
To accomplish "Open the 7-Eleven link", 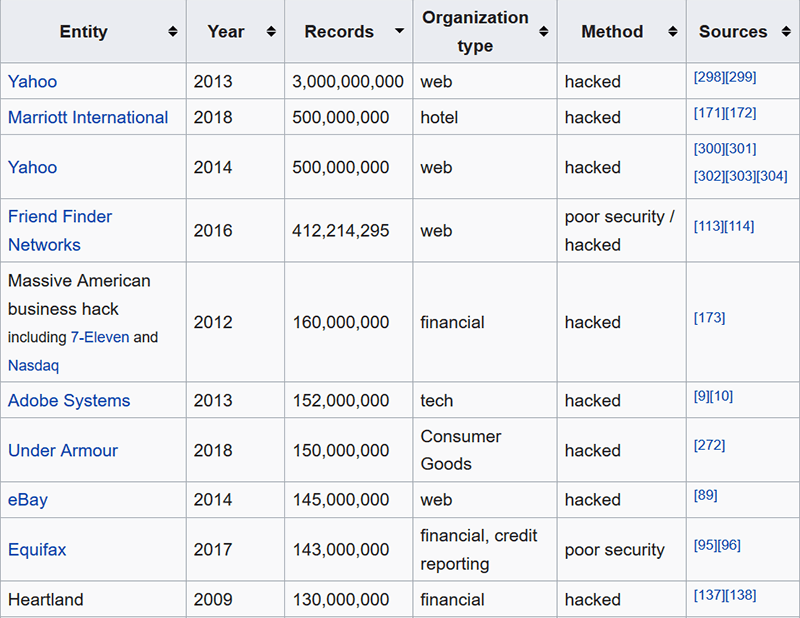I will coord(97,337).
